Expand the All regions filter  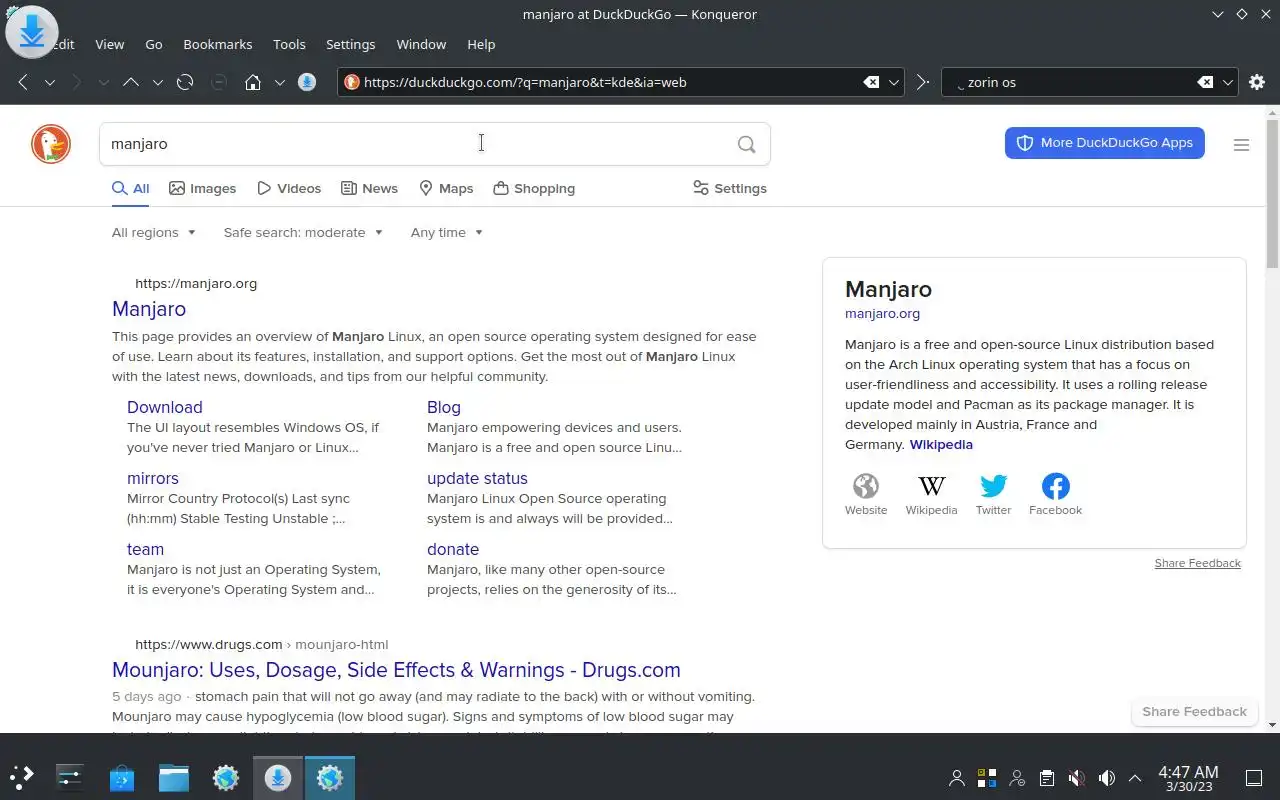click(154, 232)
